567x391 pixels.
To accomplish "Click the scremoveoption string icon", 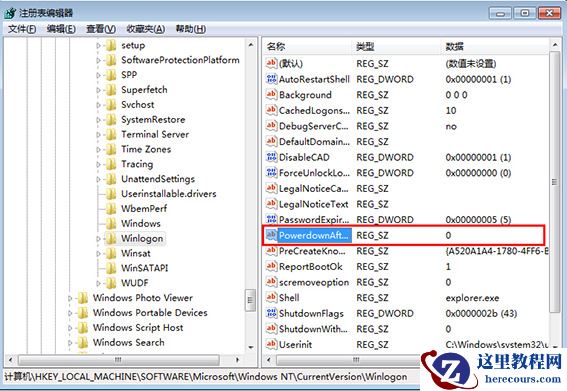I will (271, 282).
